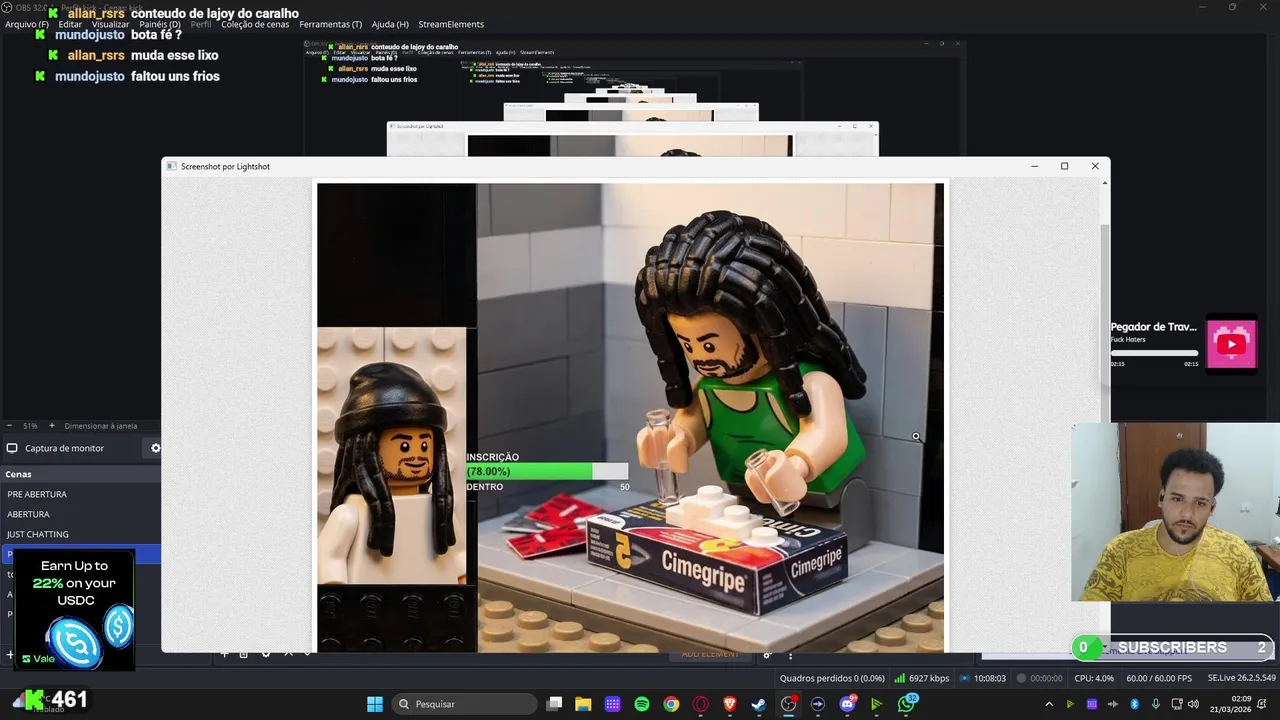Open Google Chrome from the taskbar
This screenshot has width=1280, height=720.
[x=671, y=704]
